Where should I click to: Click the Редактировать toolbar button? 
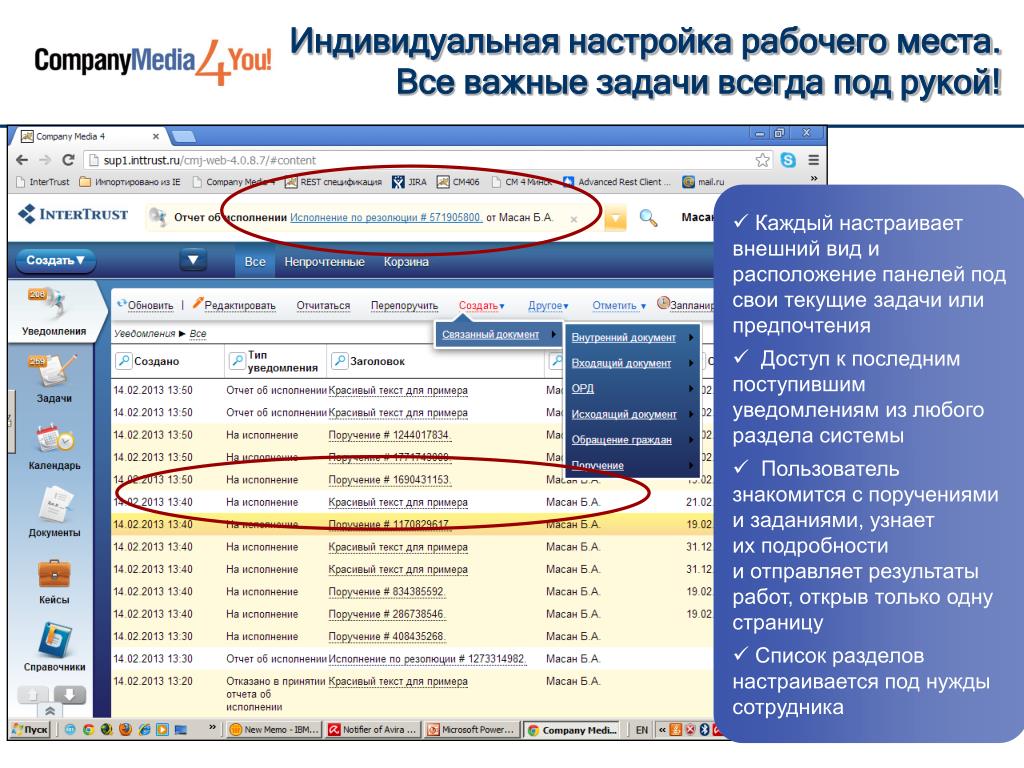(234, 305)
